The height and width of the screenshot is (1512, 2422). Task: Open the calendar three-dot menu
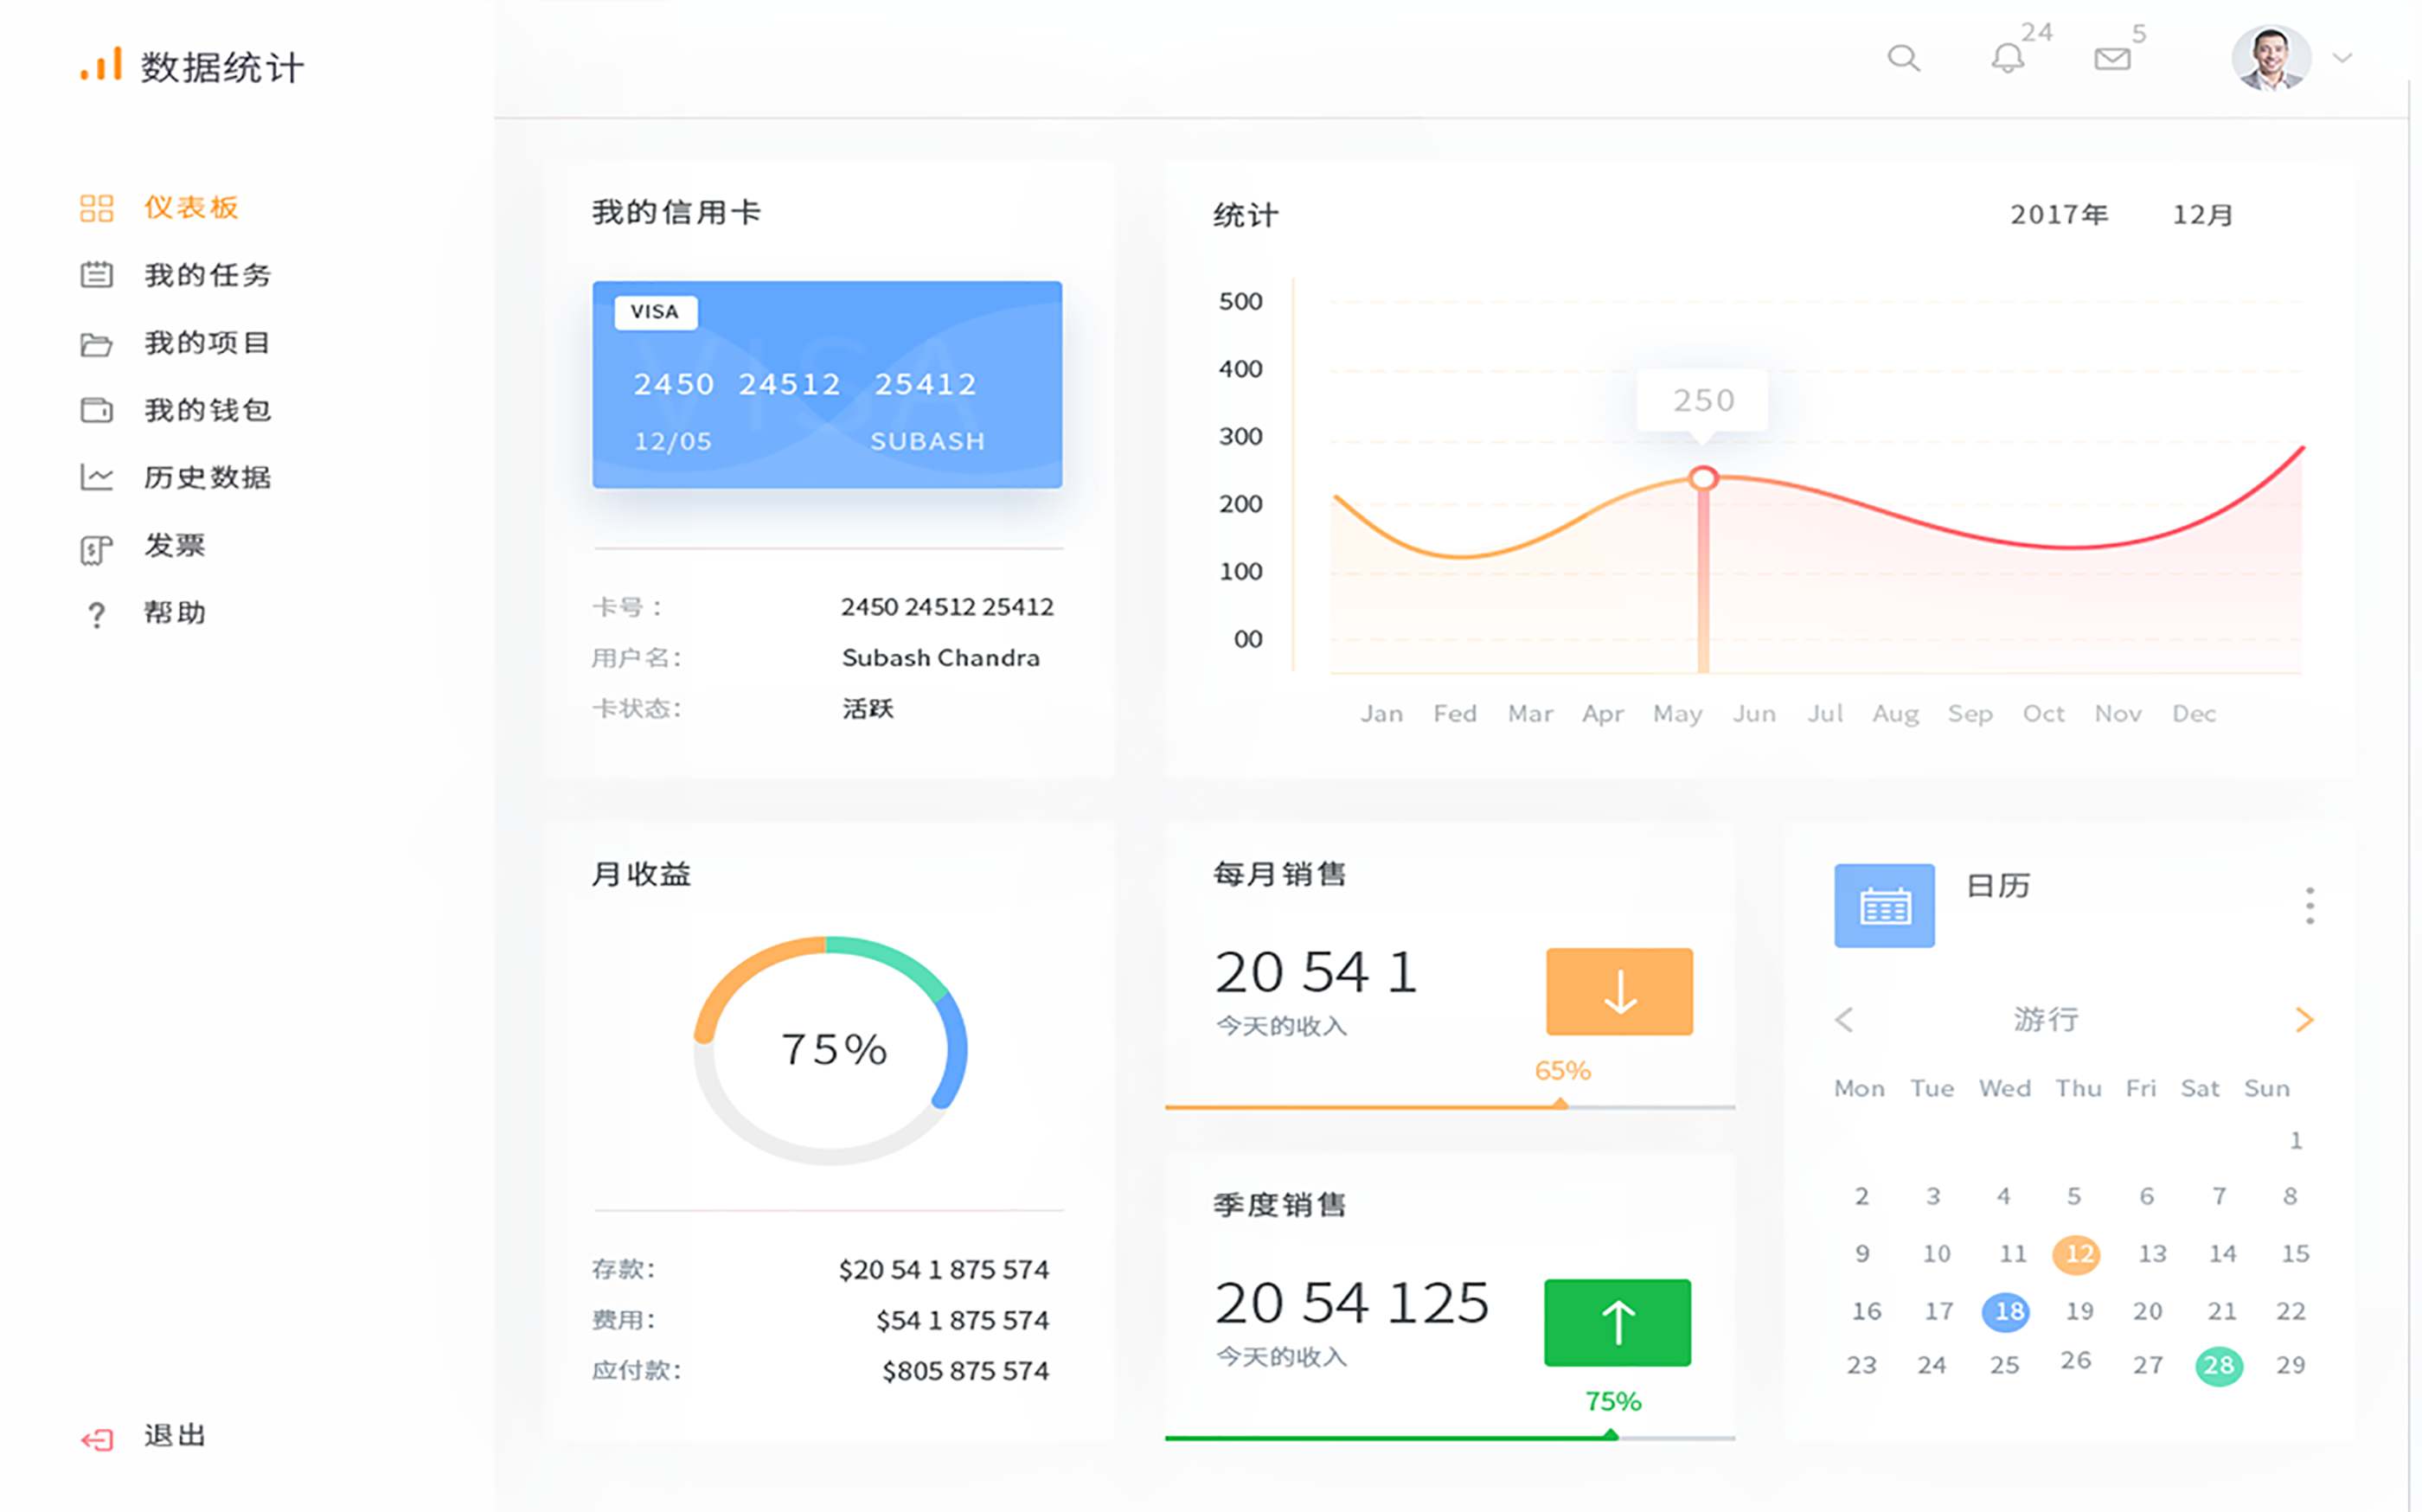(x=2309, y=905)
